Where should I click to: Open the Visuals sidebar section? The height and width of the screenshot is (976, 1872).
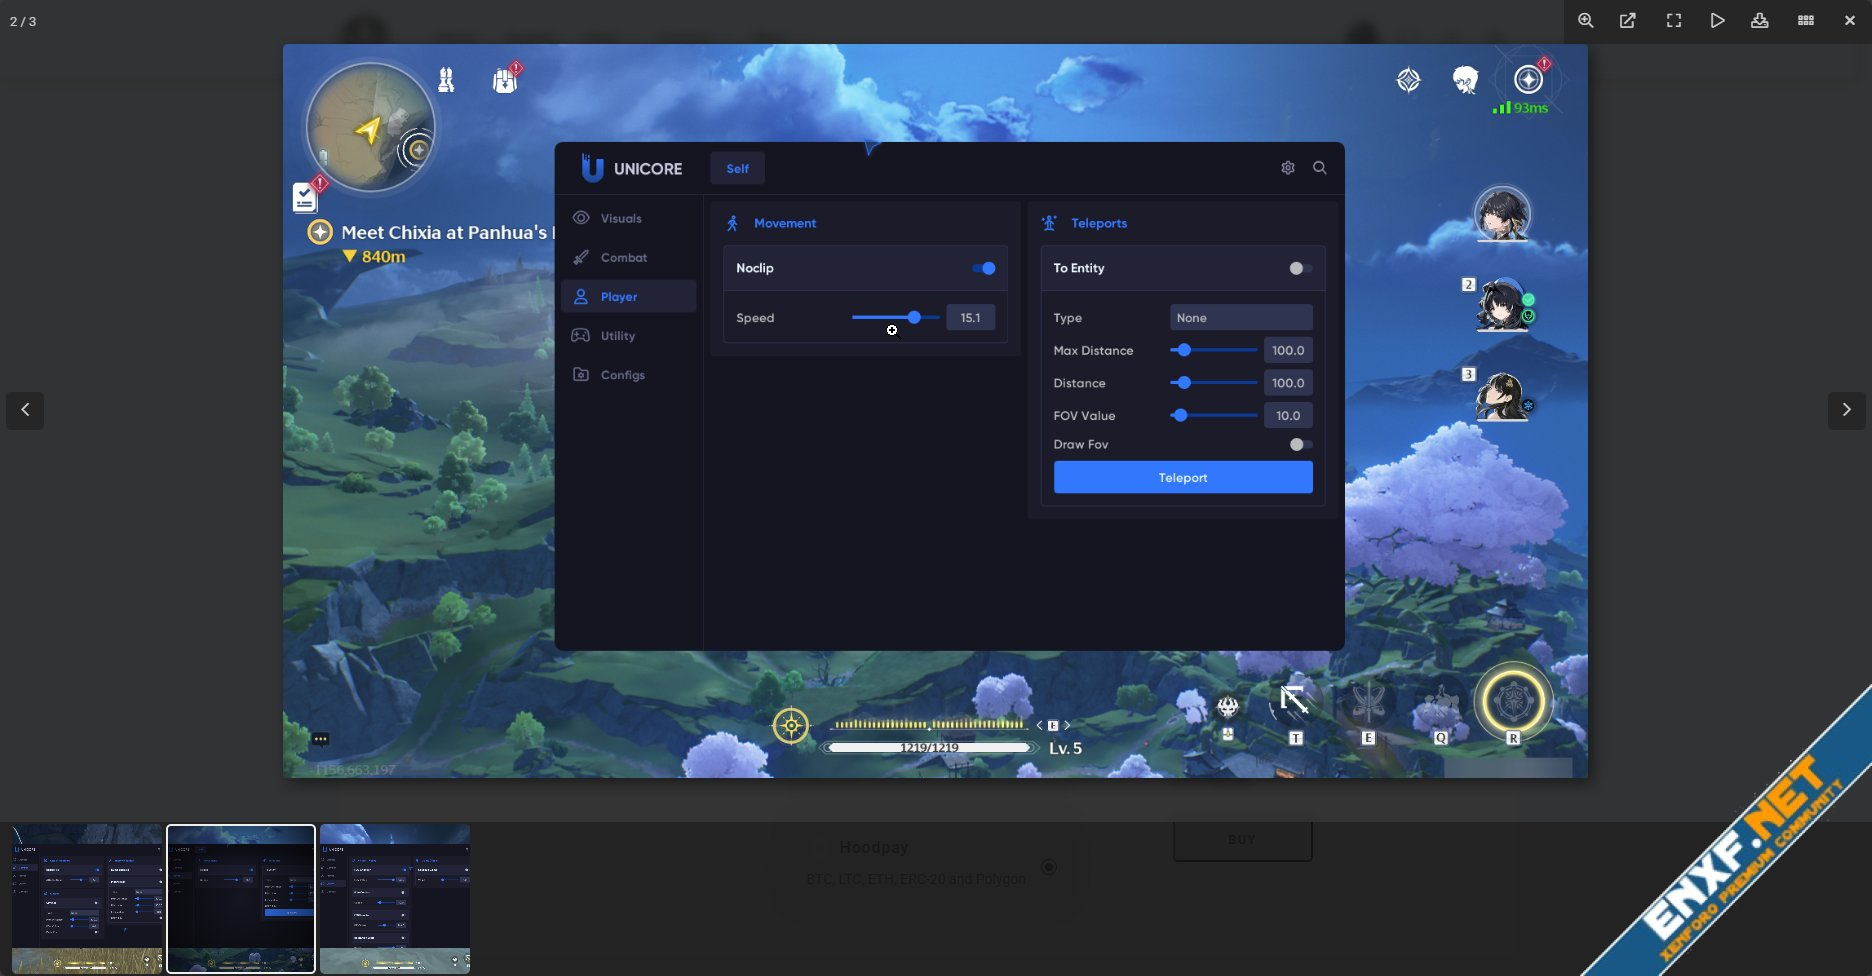[x=629, y=218]
